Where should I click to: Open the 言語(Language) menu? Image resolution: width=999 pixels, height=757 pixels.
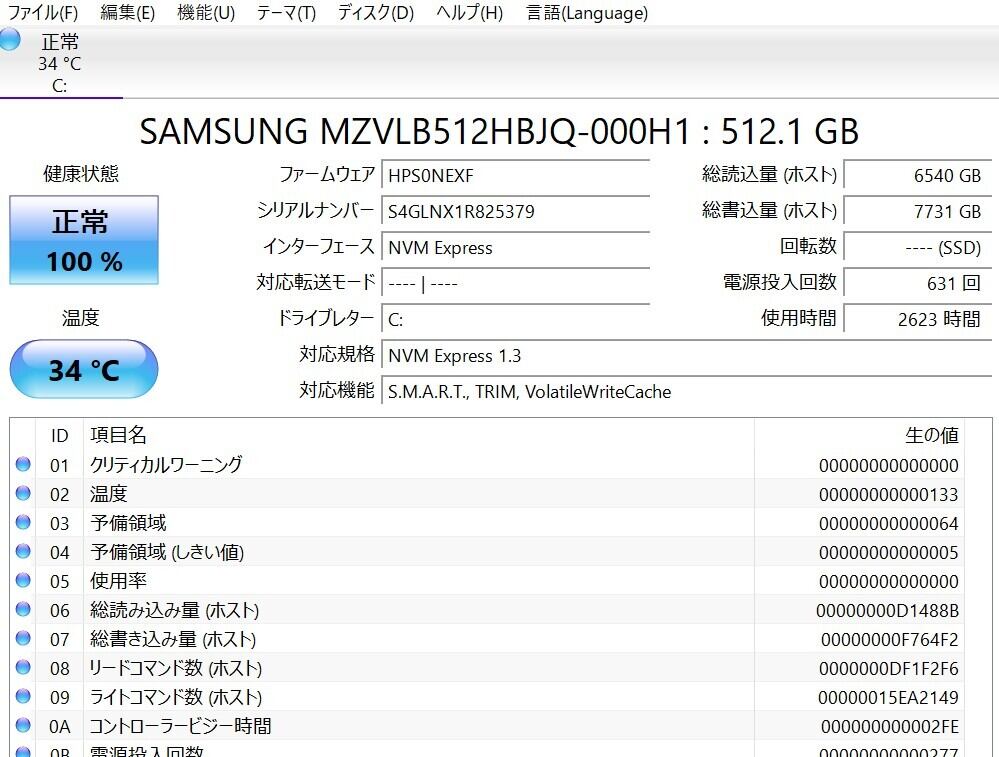pos(587,13)
